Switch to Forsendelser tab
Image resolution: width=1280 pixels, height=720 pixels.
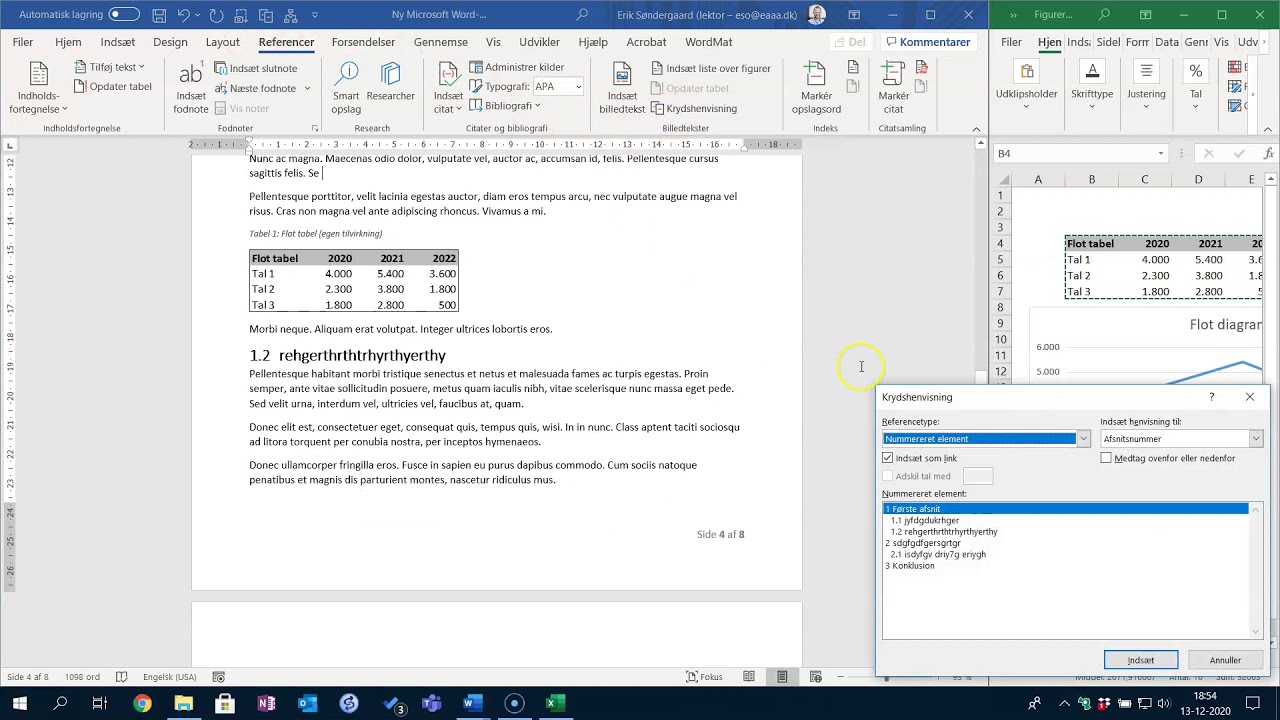[363, 42]
